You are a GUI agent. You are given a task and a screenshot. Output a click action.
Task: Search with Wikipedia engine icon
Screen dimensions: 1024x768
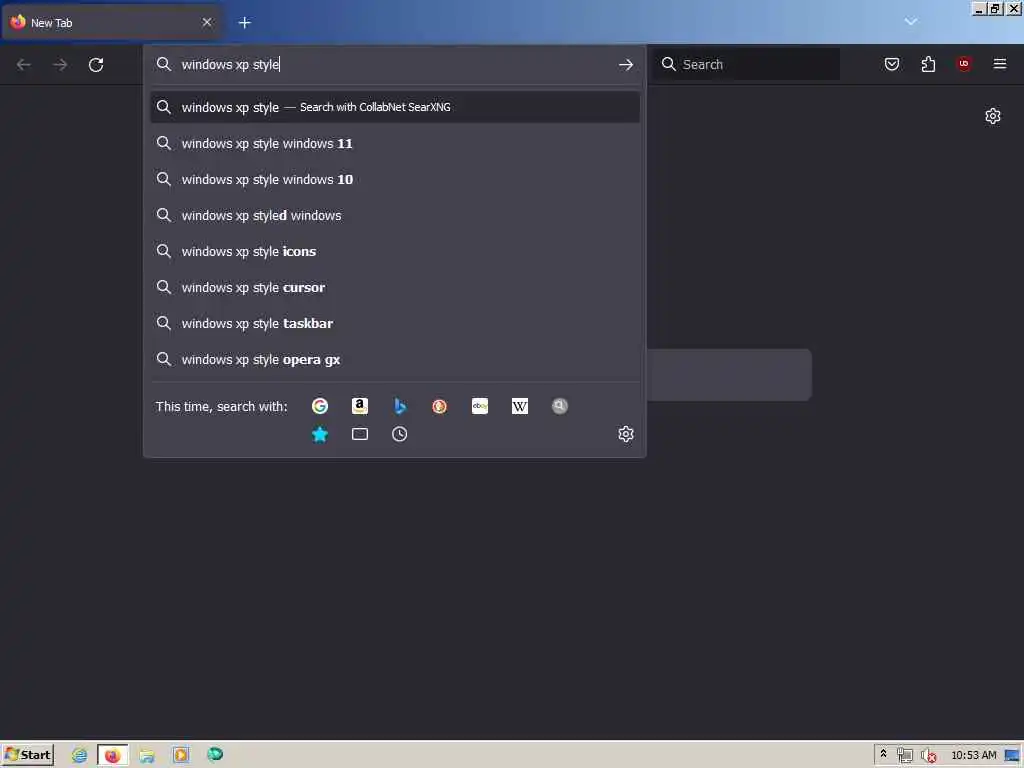coord(520,406)
